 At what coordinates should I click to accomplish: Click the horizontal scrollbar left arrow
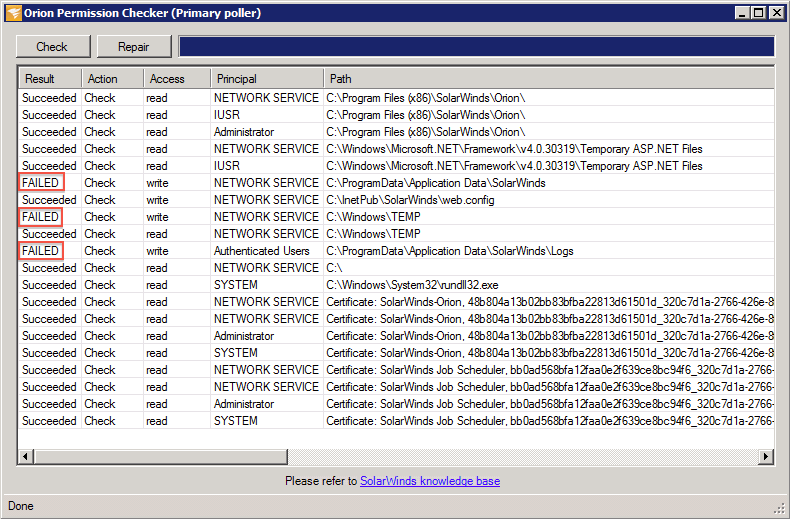tap(26, 457)
